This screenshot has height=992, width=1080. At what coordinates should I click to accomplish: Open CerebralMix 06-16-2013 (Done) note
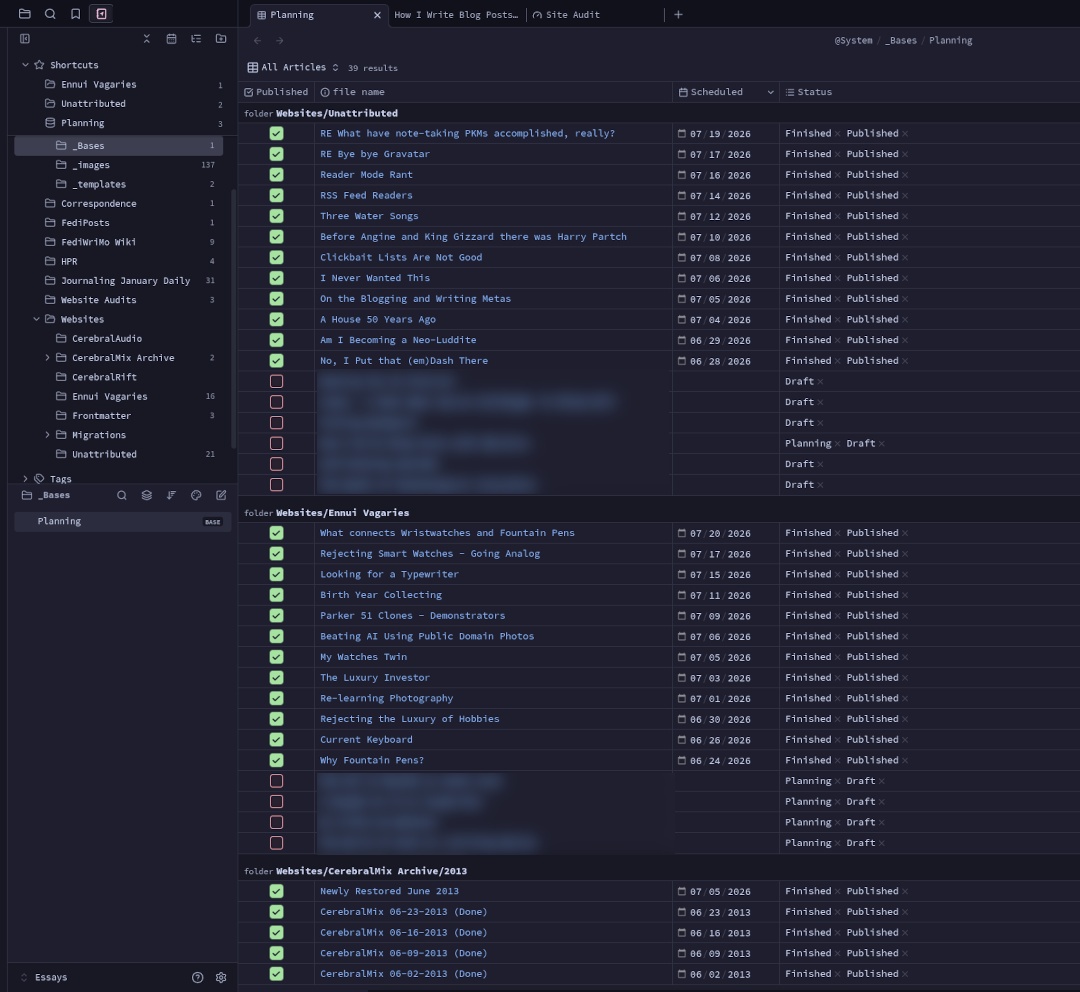[x=404, y=933]
